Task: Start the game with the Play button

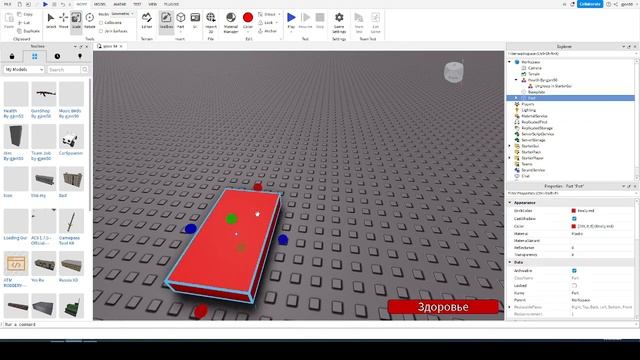Action: (x=291, y=21)
